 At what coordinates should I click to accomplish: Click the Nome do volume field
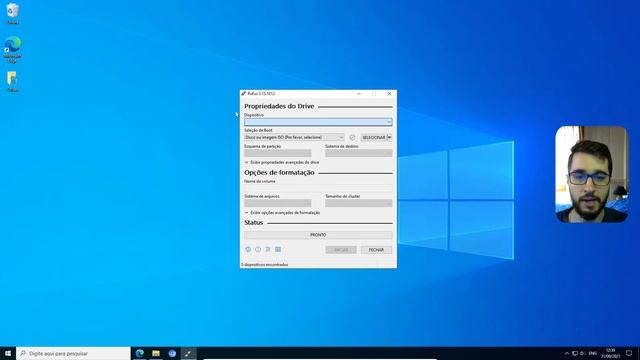pos(318,188)
